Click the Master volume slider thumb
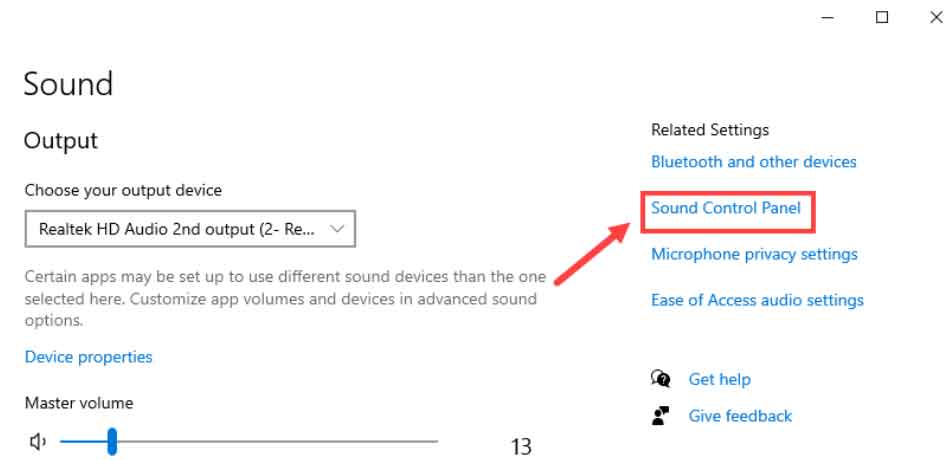The image size is (948, 460). [112, 441]
